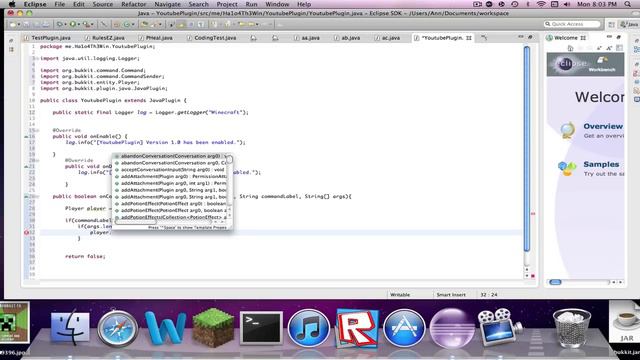Open Finder from the Dock
This screenshot has height=360, width=640.
point(70,328)
